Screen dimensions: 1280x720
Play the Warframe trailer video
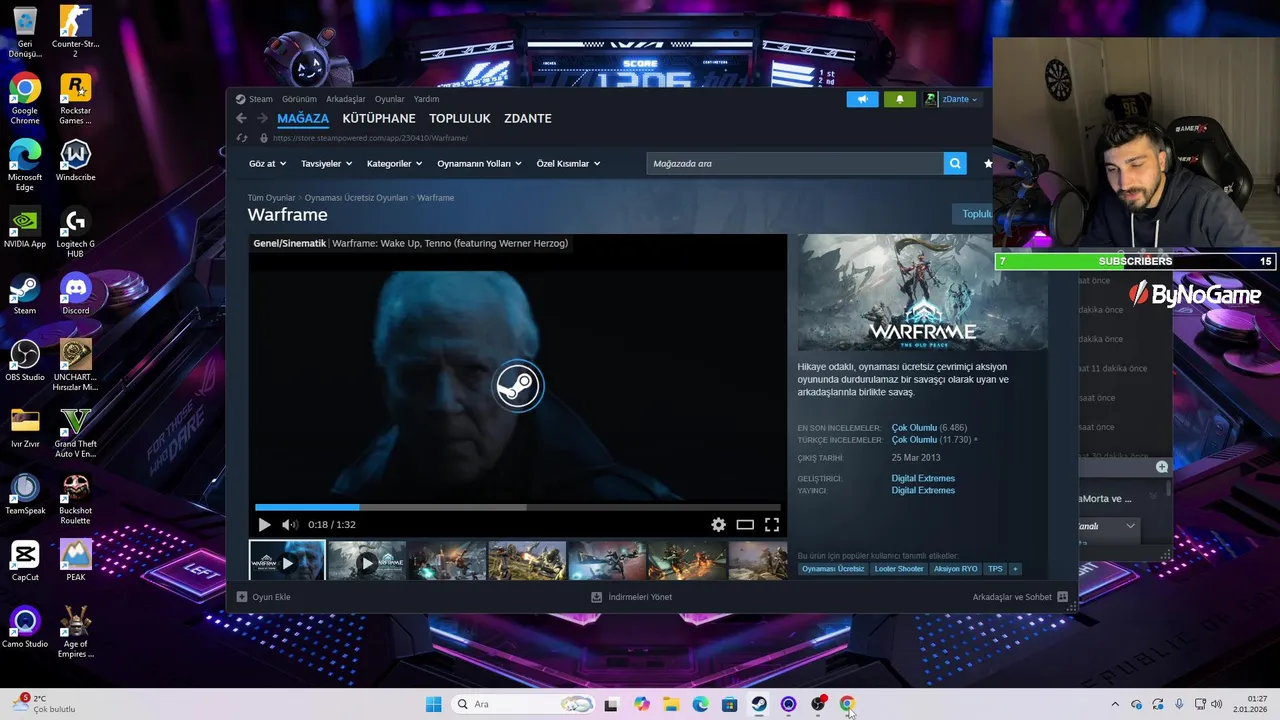tap(264, 524)
